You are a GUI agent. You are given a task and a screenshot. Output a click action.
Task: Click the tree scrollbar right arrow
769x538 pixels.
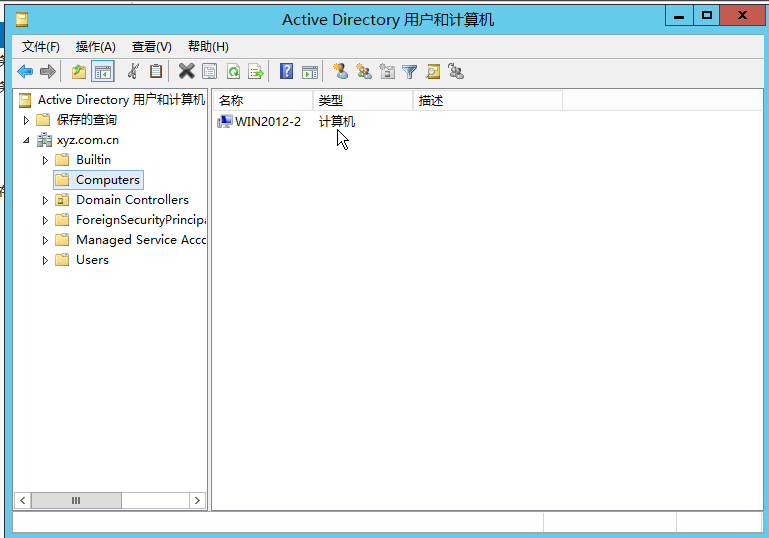[x=197, y=500]
